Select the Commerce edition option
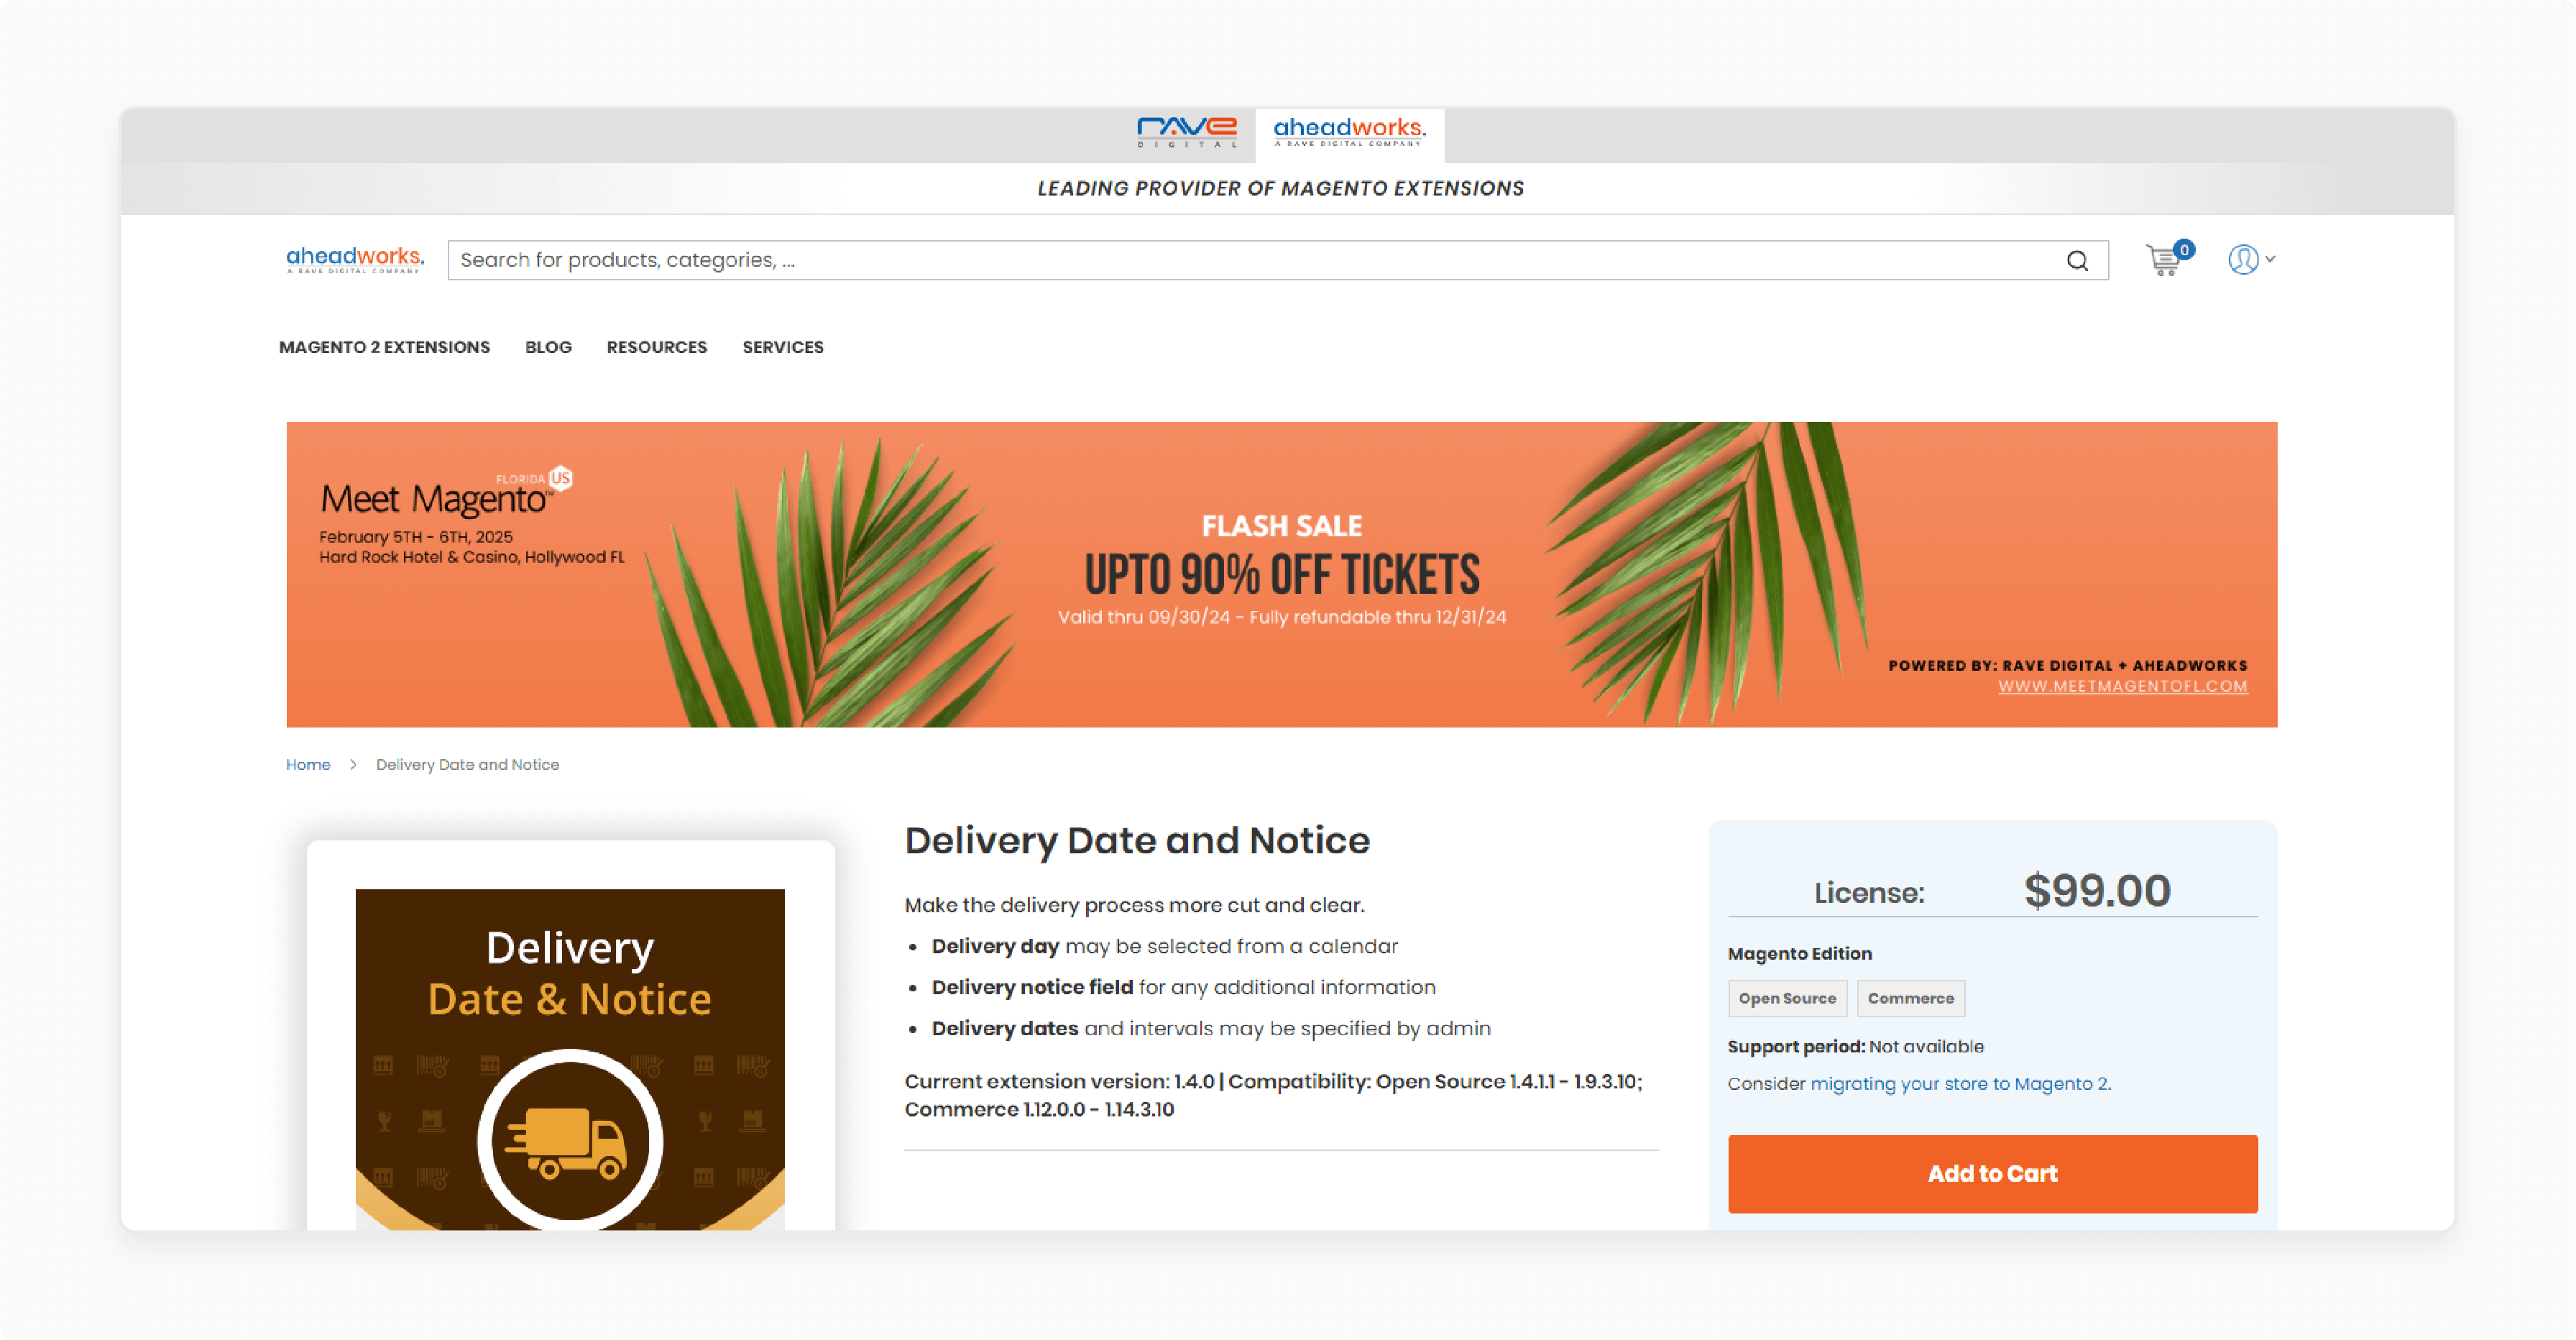The width and height of the screenshot is (2576, 1340). coord(1910,998)
